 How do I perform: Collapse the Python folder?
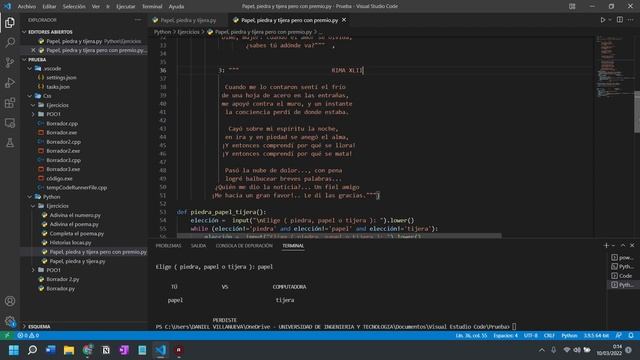[x=30, y=197]
